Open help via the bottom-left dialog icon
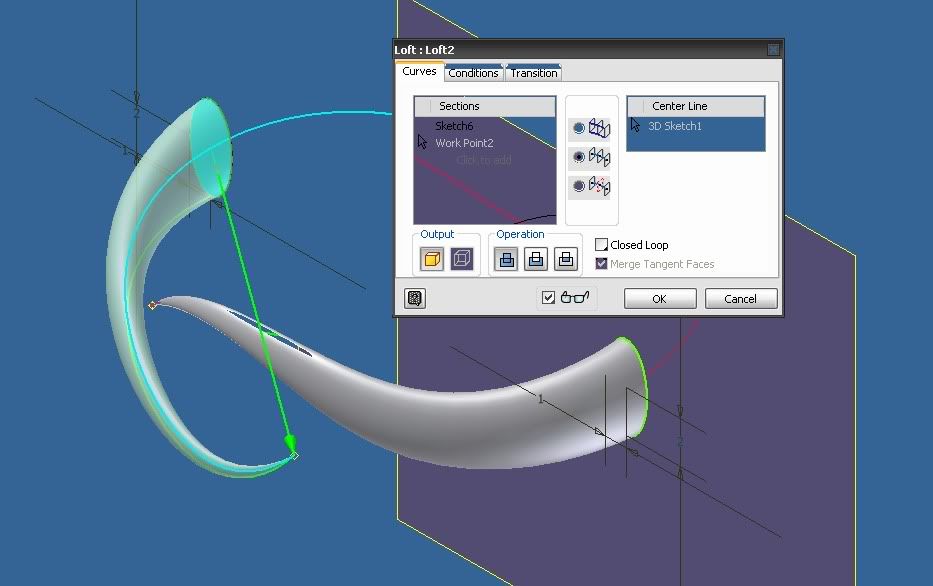 (x=414, y=298)
